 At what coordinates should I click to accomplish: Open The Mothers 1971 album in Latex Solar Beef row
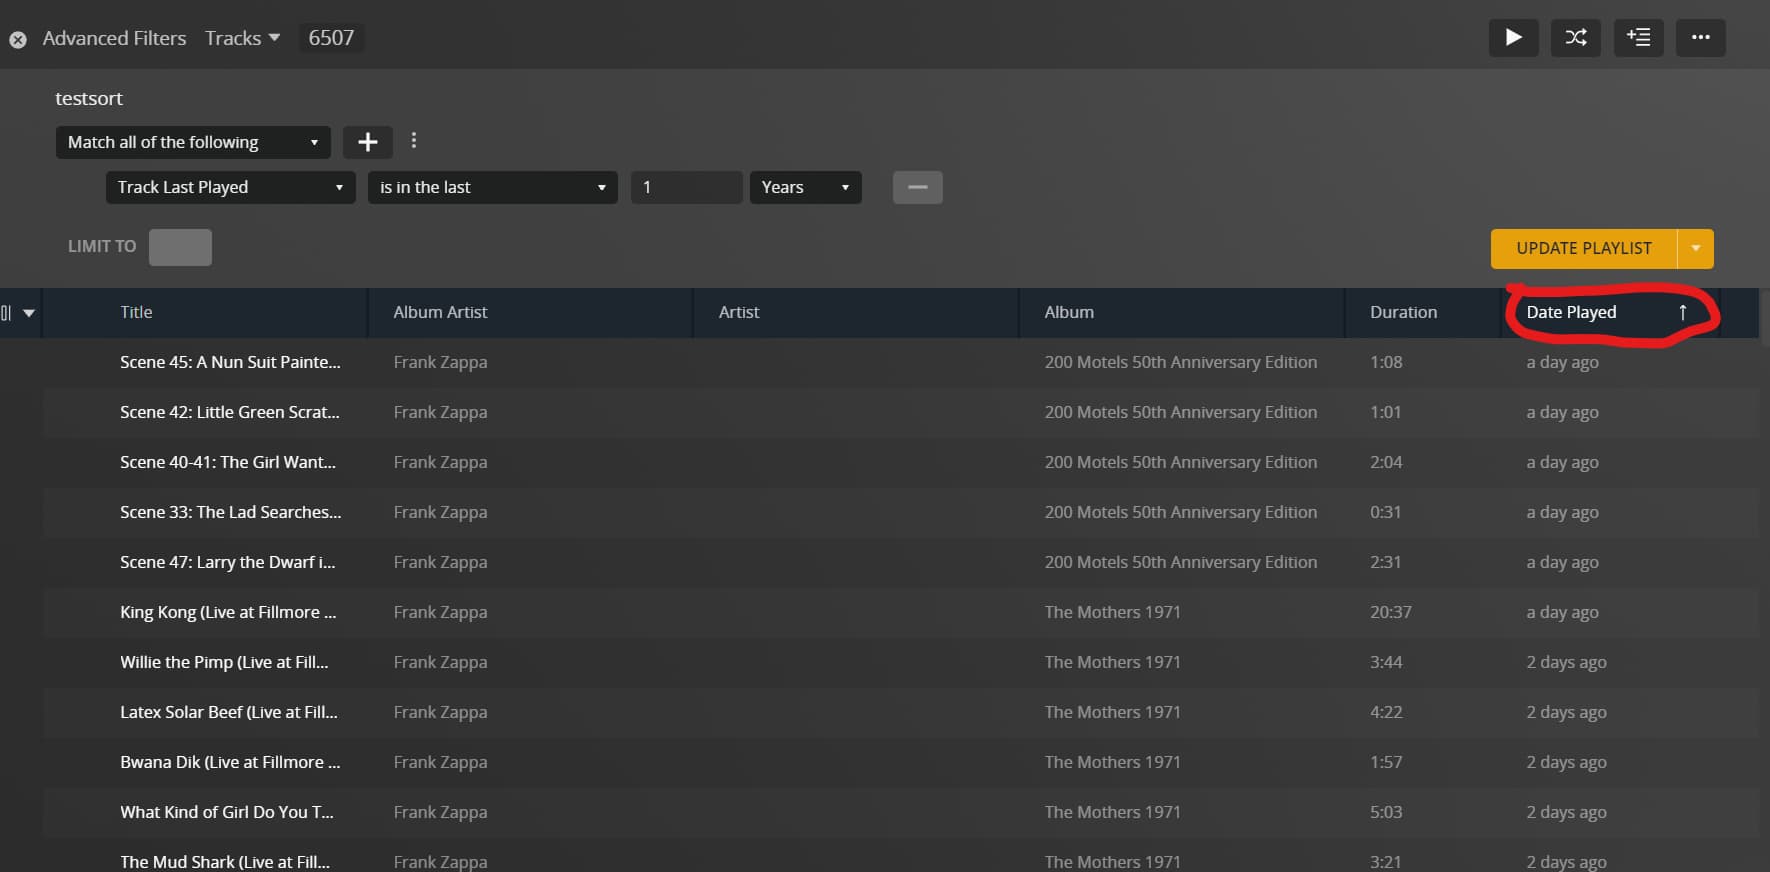tap(1113, 712)
